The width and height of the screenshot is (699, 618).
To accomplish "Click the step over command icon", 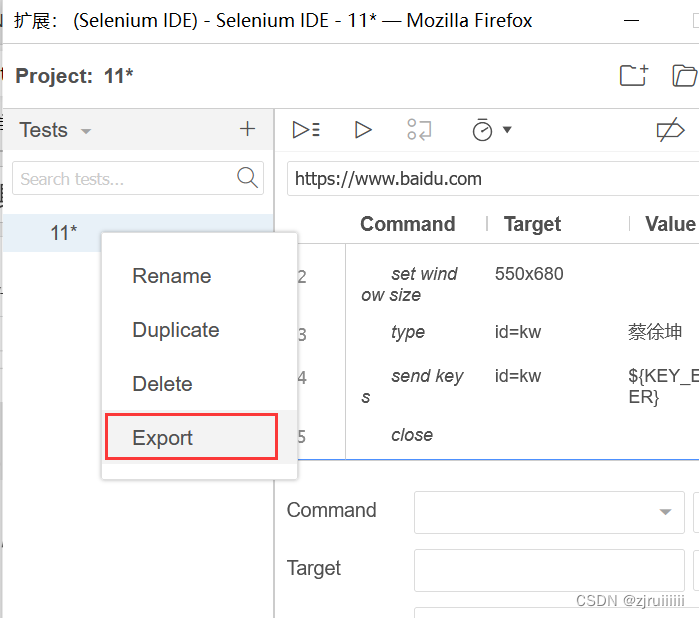I will [419, 130].
